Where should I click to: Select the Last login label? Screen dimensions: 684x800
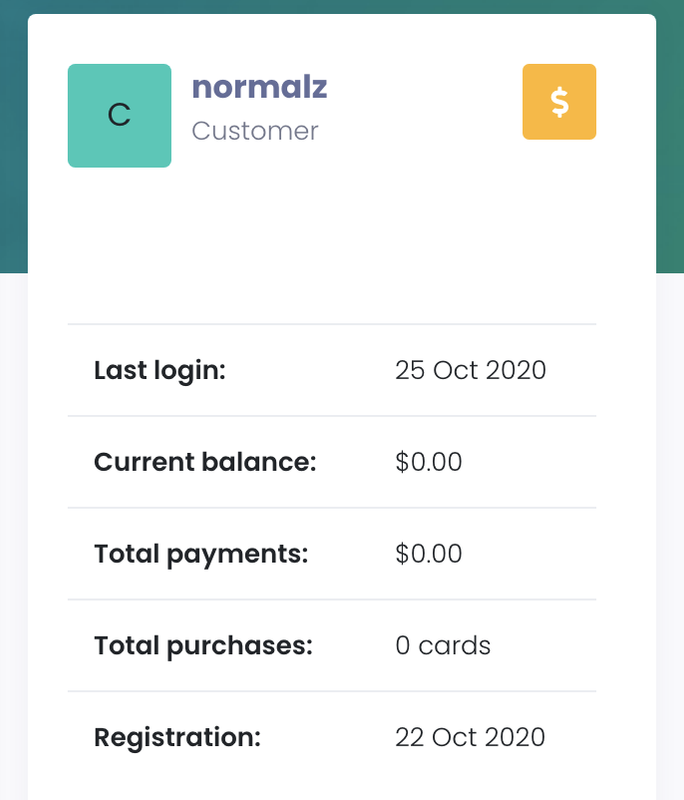160,370
